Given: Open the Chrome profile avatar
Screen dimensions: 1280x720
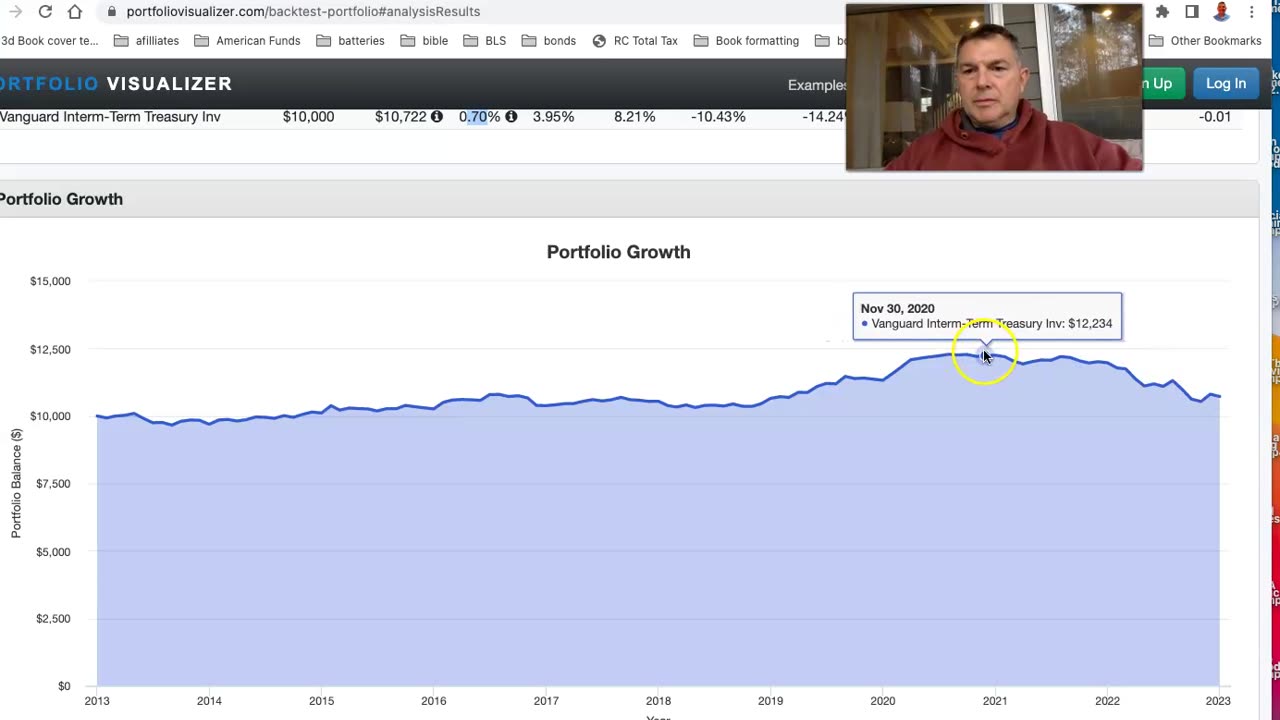Looking at the screenshot, I should point(1221,12).
